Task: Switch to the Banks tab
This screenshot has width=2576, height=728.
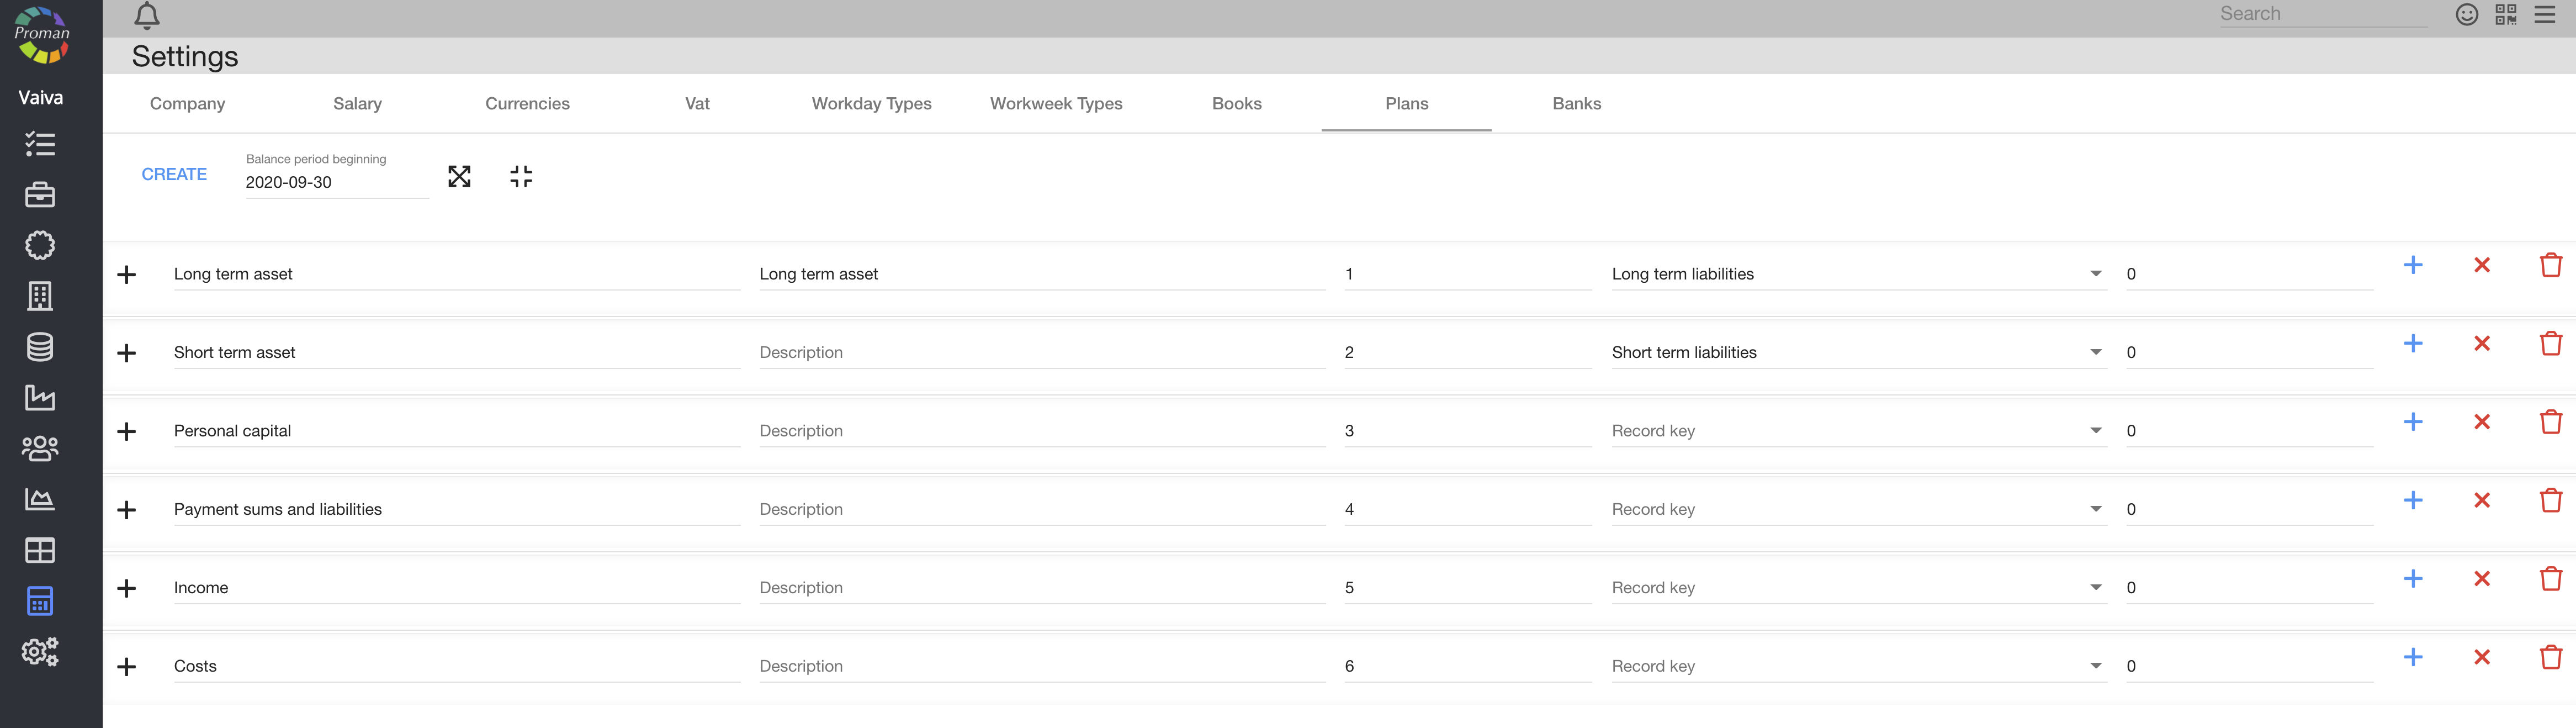Action: point(1576,104)
